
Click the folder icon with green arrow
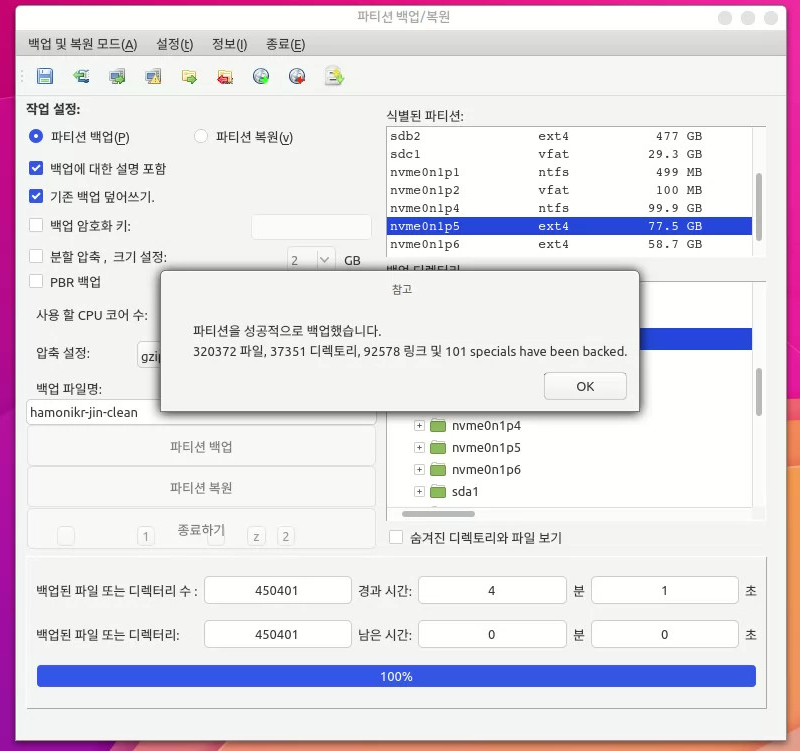pos(189,76)
